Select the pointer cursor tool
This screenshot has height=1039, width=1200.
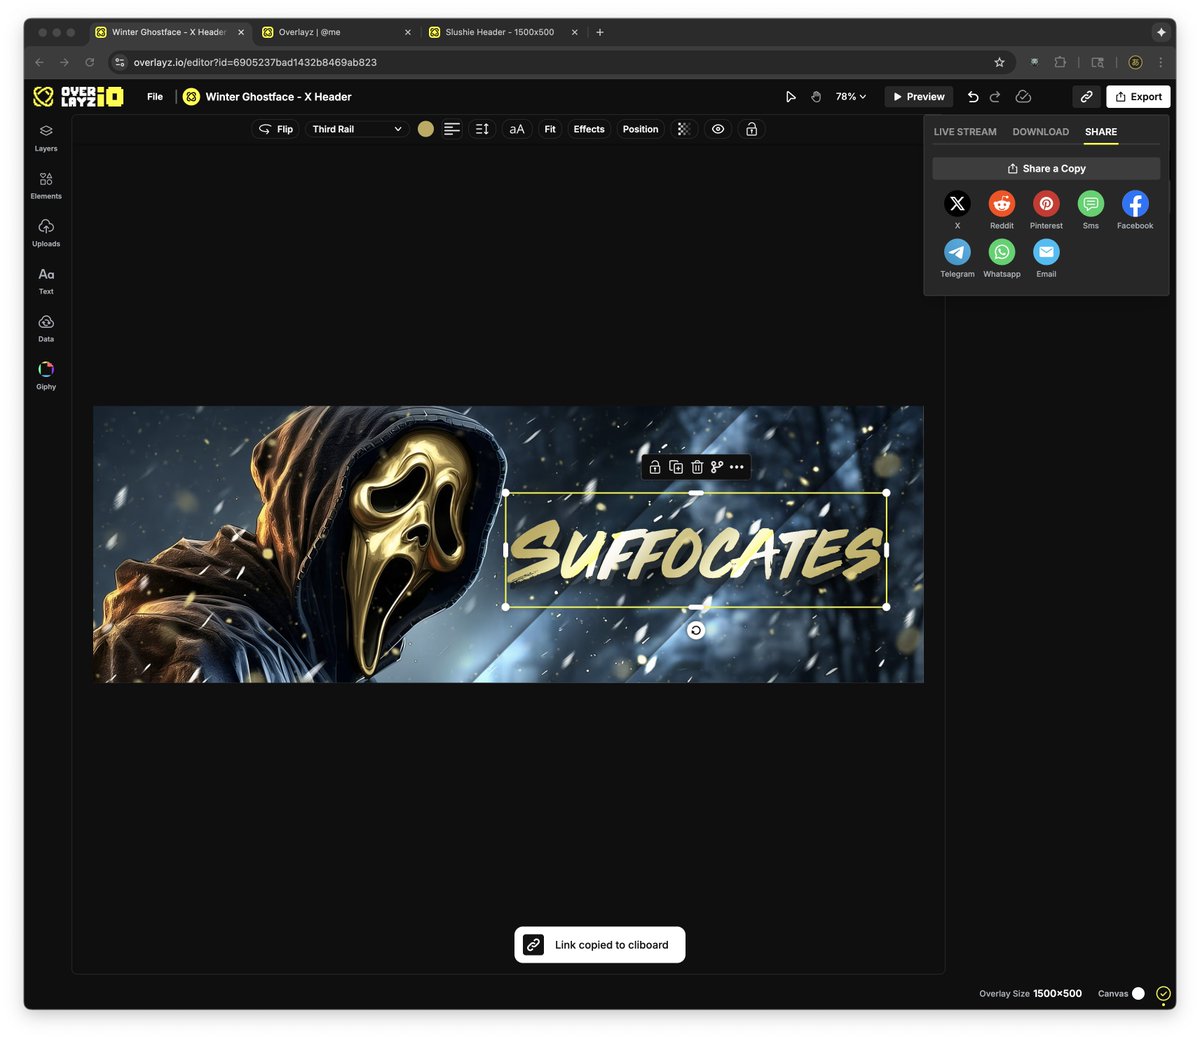(x=790, y=97)
